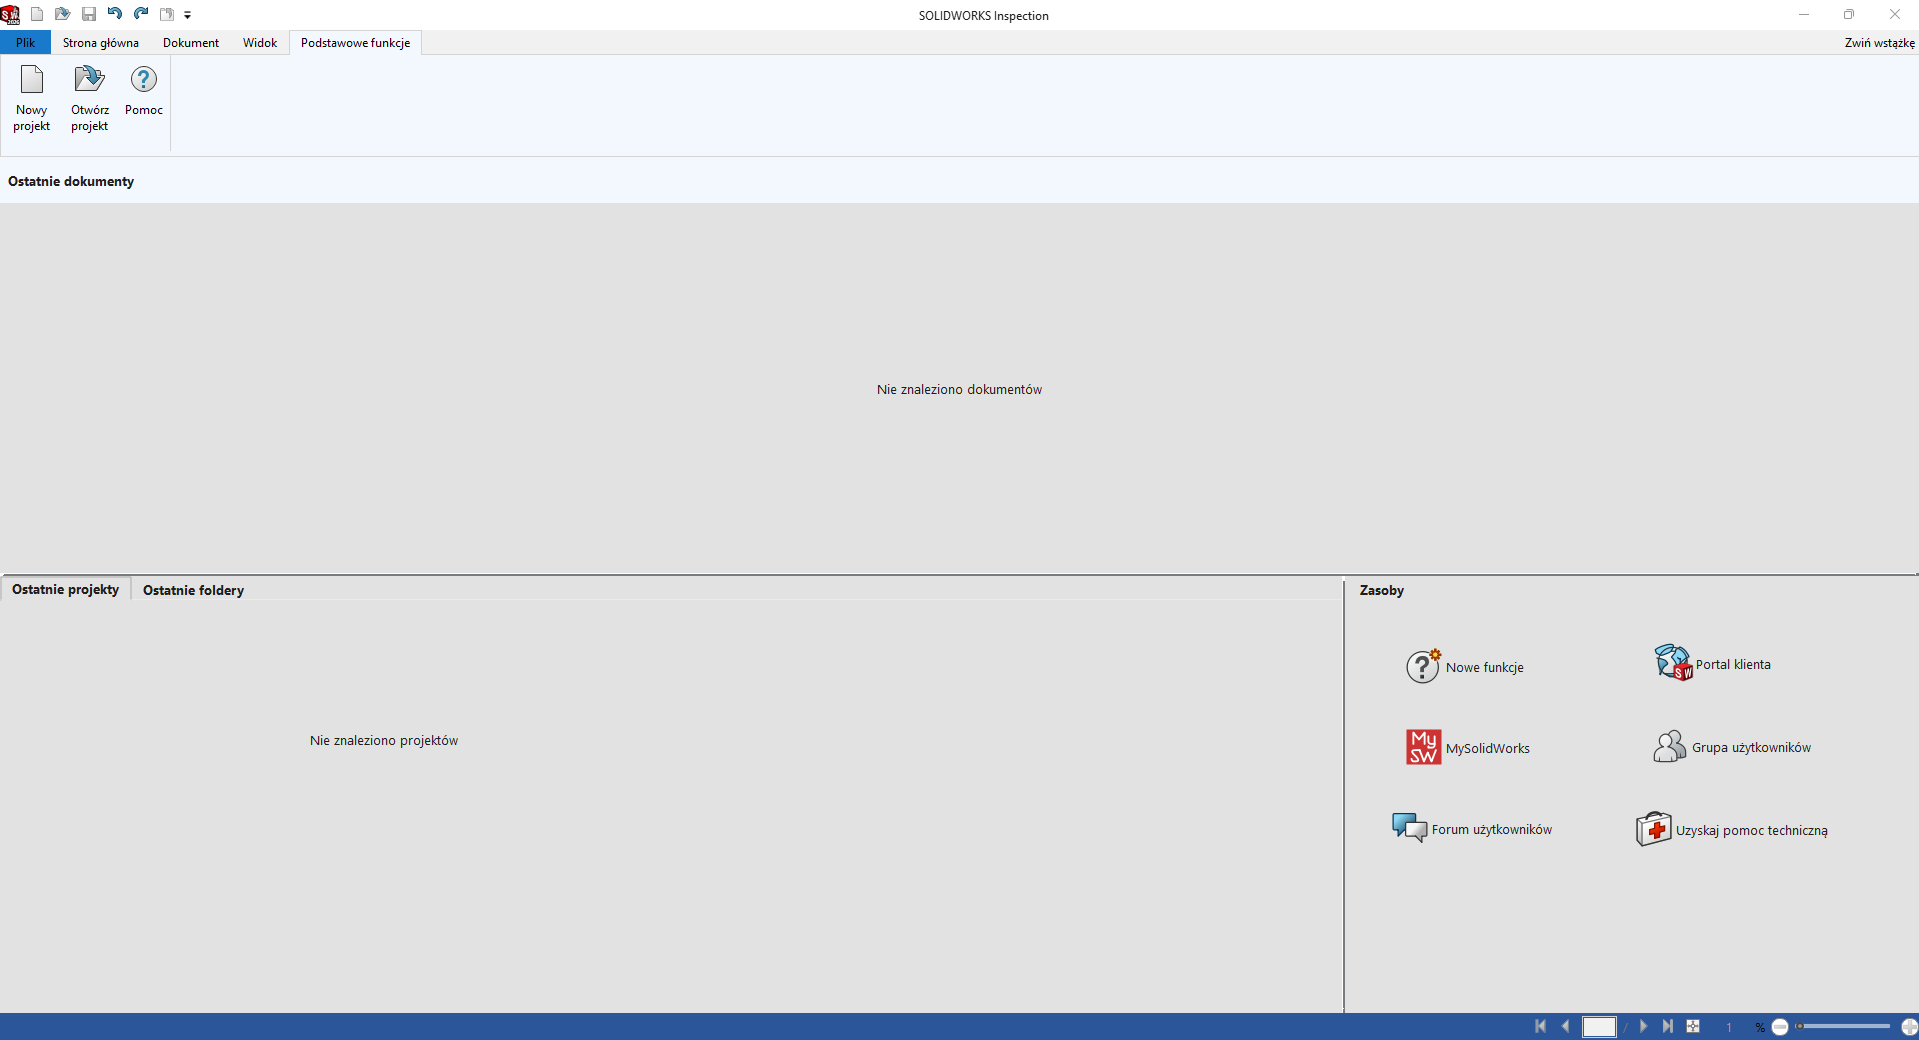Click the 'Nie znaleziono dokumentów' message
The image size is (1919, 1040).
point(959,390)
